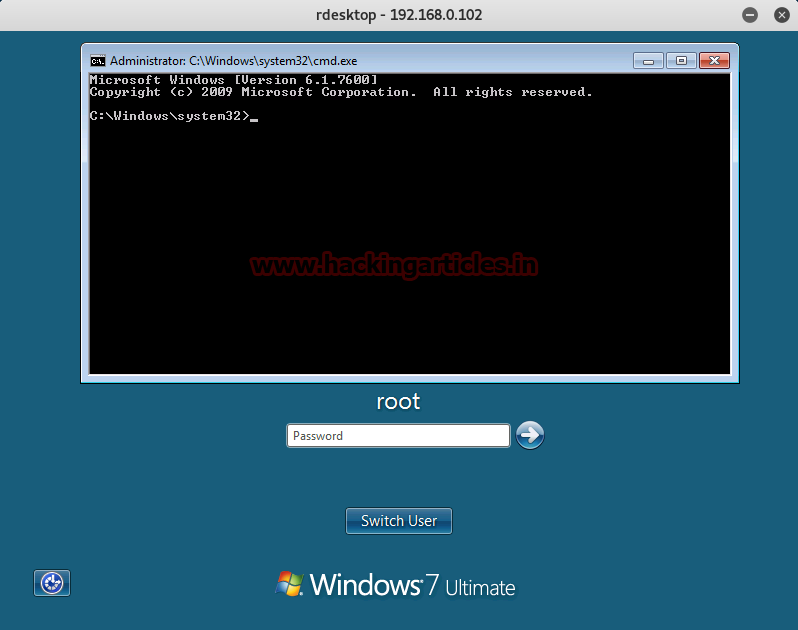Open the Ease of Access button
Screen dimensions: 798x630
52,583
